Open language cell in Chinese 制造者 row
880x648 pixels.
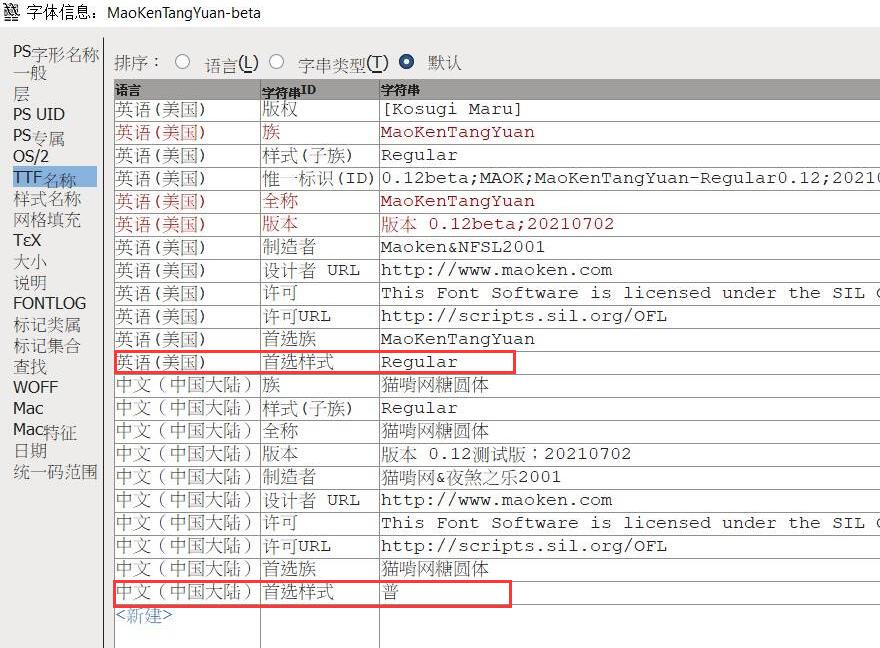click(x=187, y=477)
